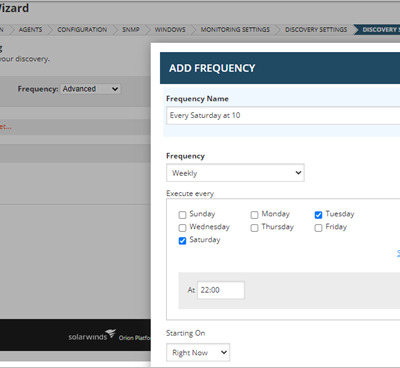The image size is (400, 368).
Task: Click the Frequency: label in the wizard
Action: click(x=38, y=89)
